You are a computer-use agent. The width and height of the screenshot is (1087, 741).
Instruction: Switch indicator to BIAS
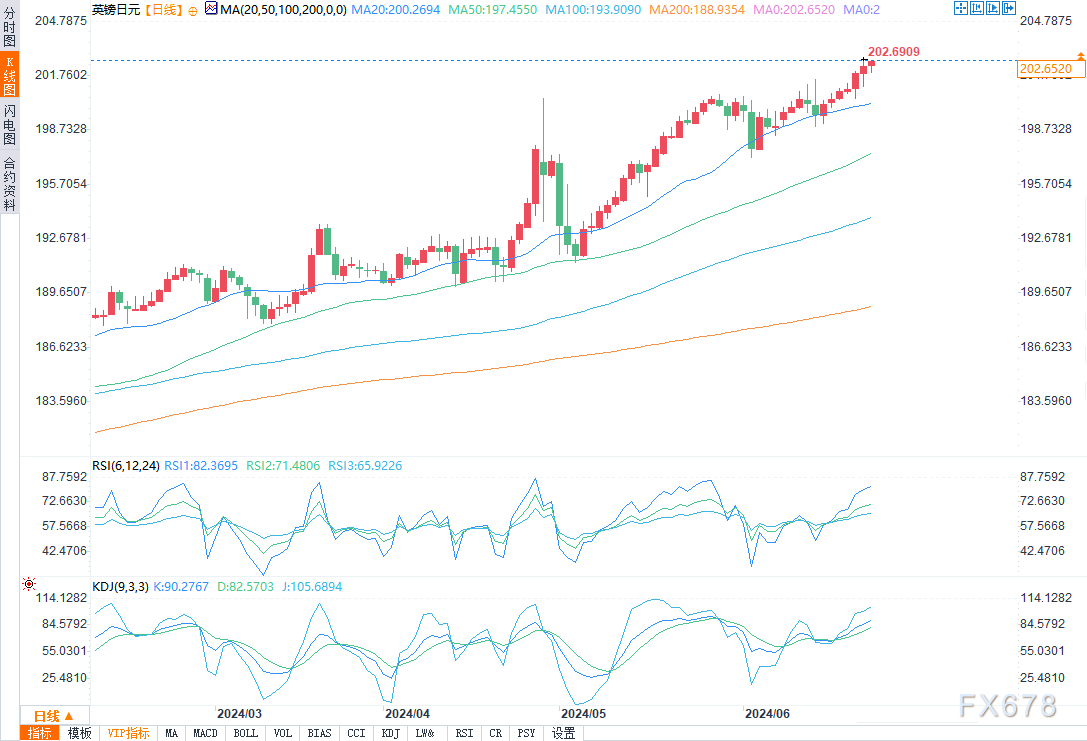(320, 733)
